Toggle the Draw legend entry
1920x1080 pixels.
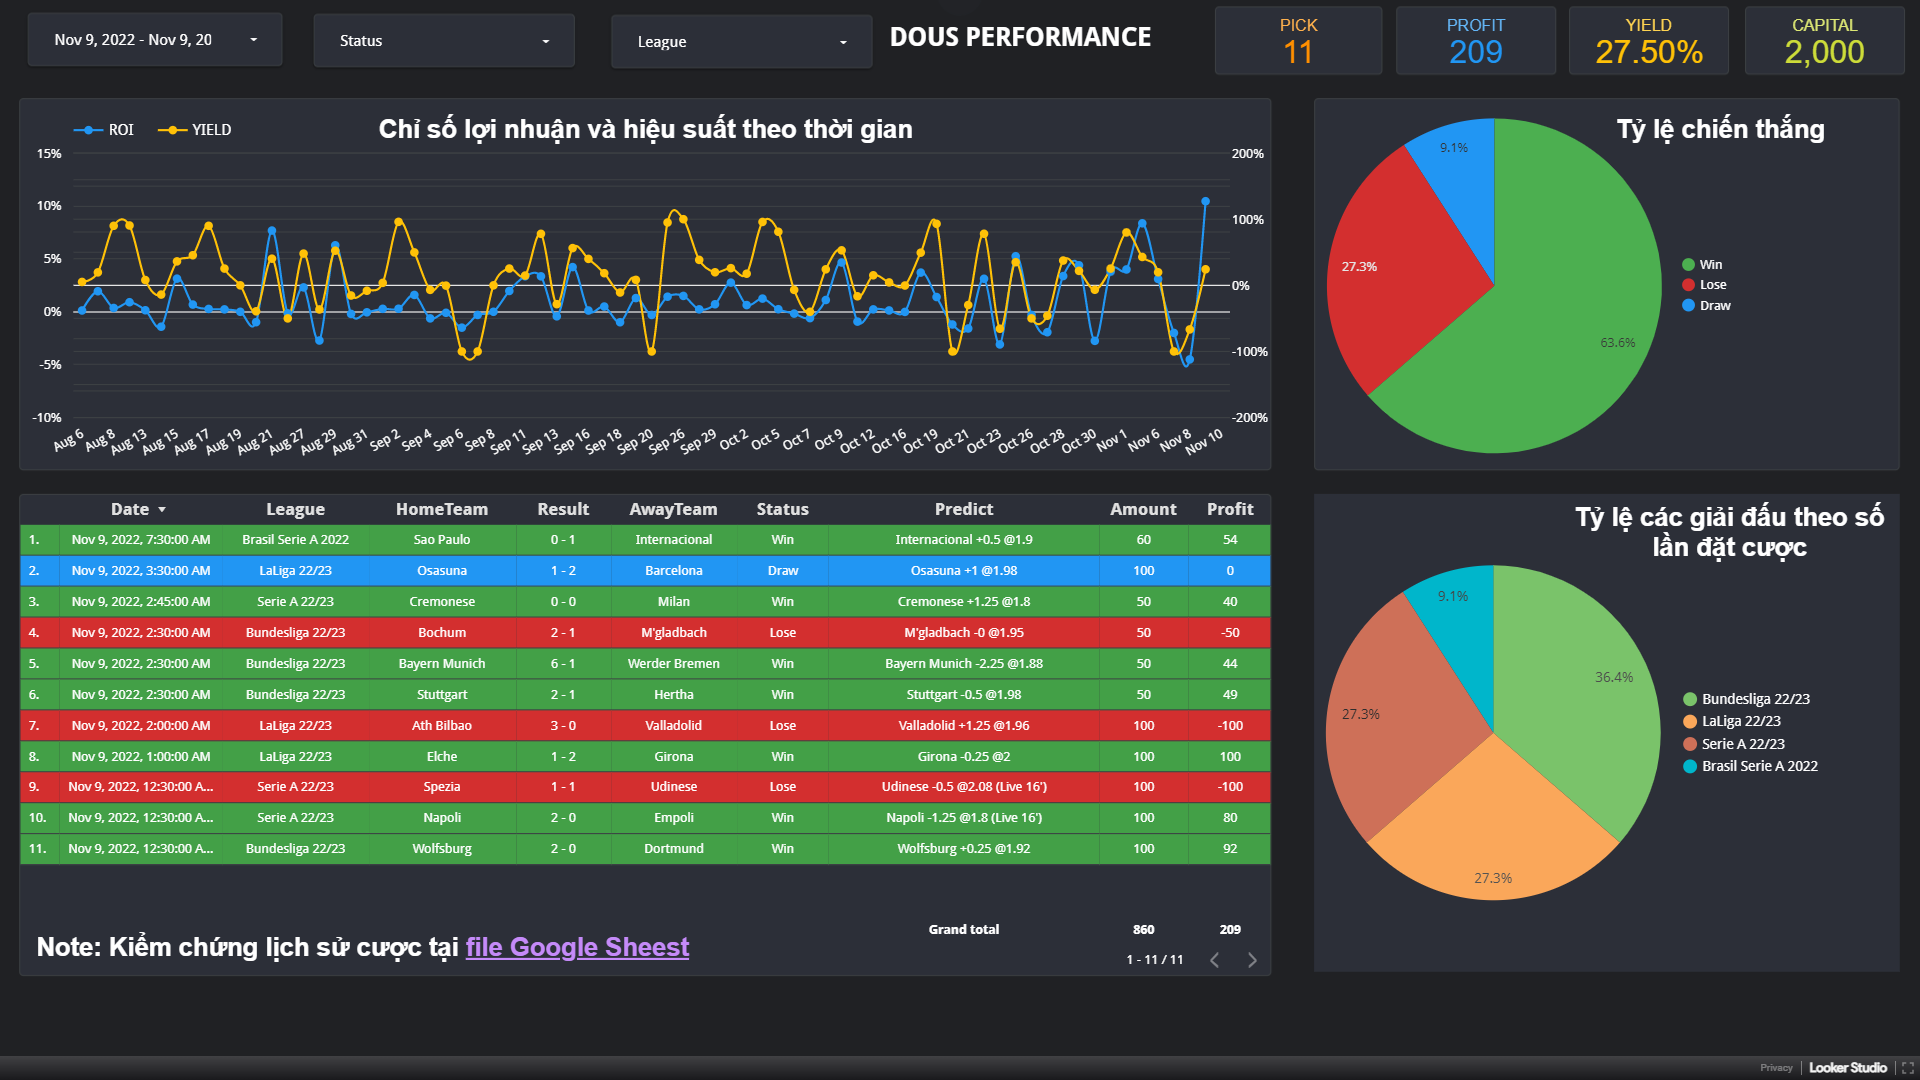tap(1714, 306)
